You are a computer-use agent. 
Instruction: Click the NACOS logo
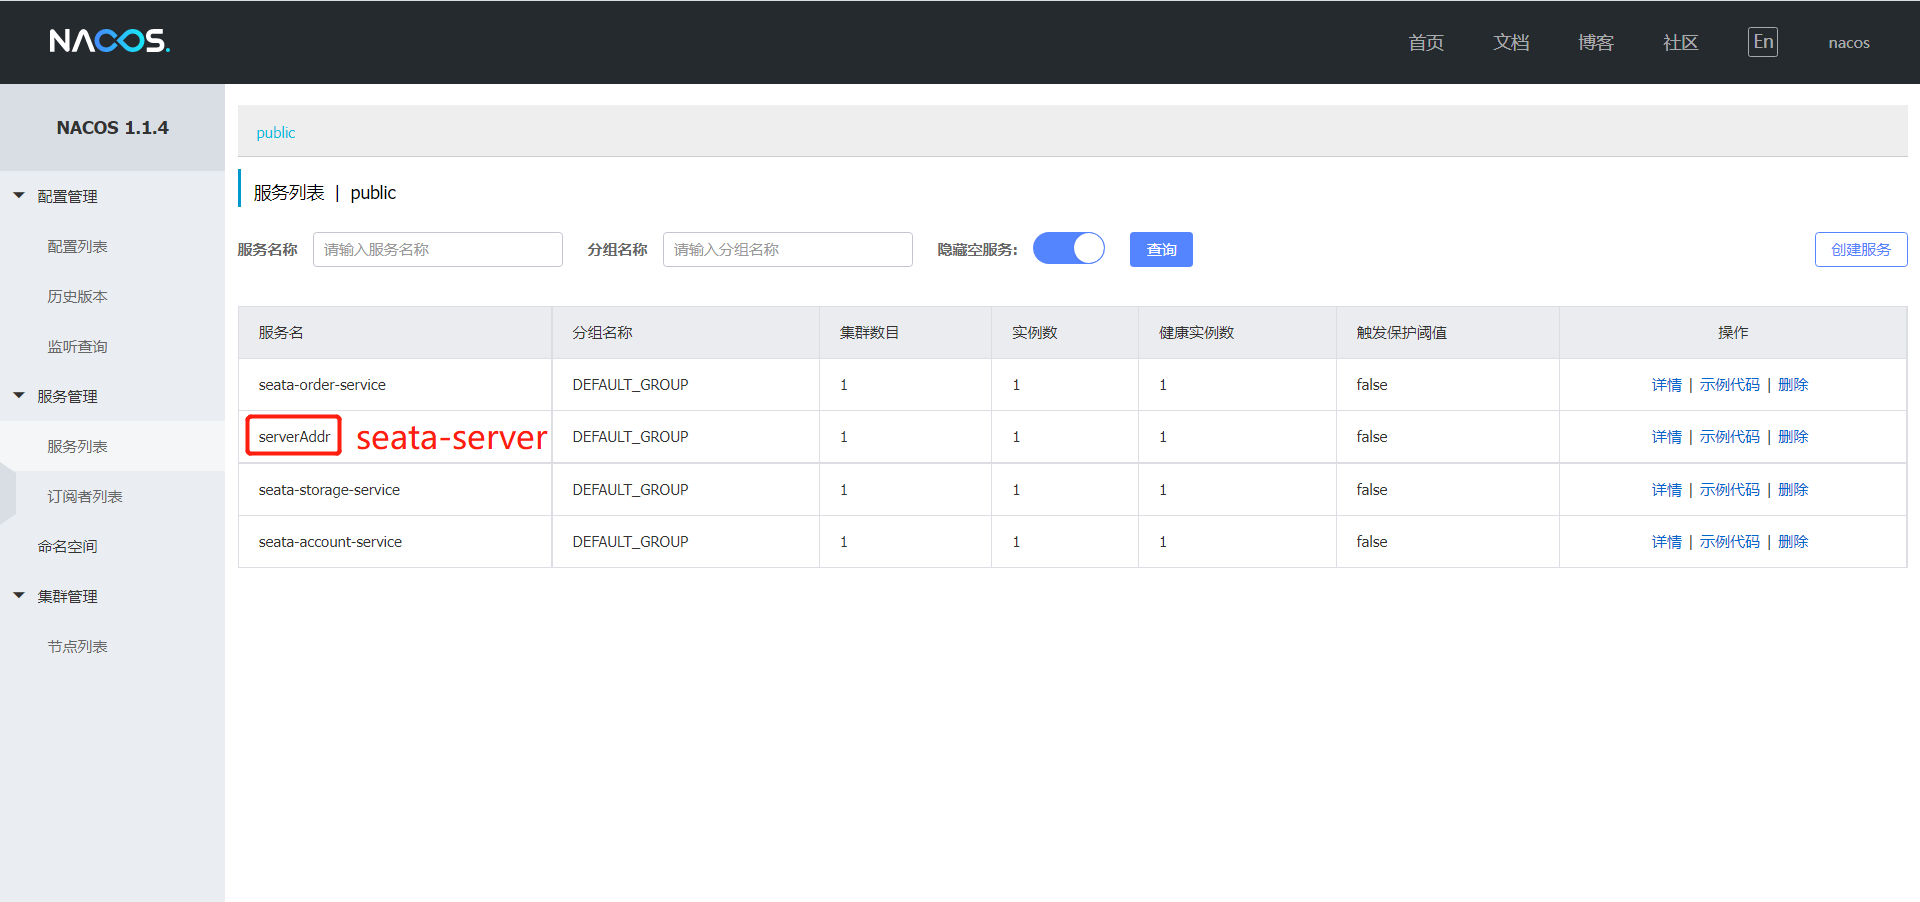point(110,41)
